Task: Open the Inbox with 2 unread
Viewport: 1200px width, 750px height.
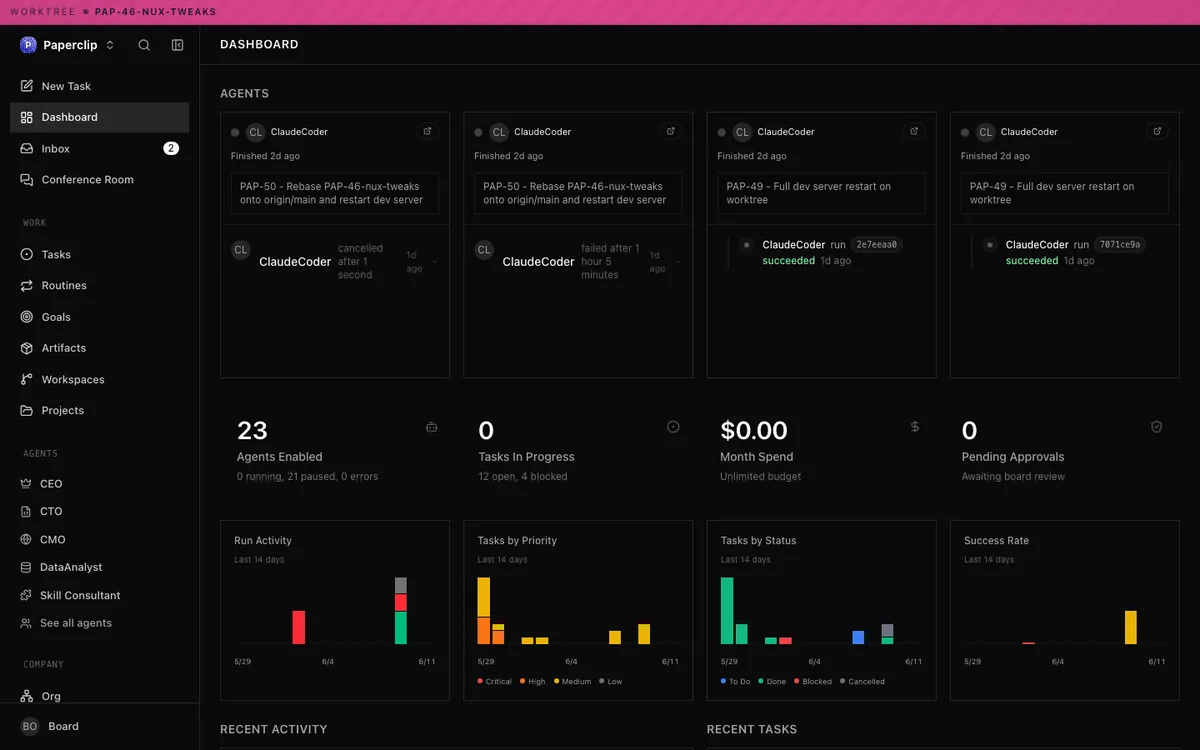Action: (100, 148)
